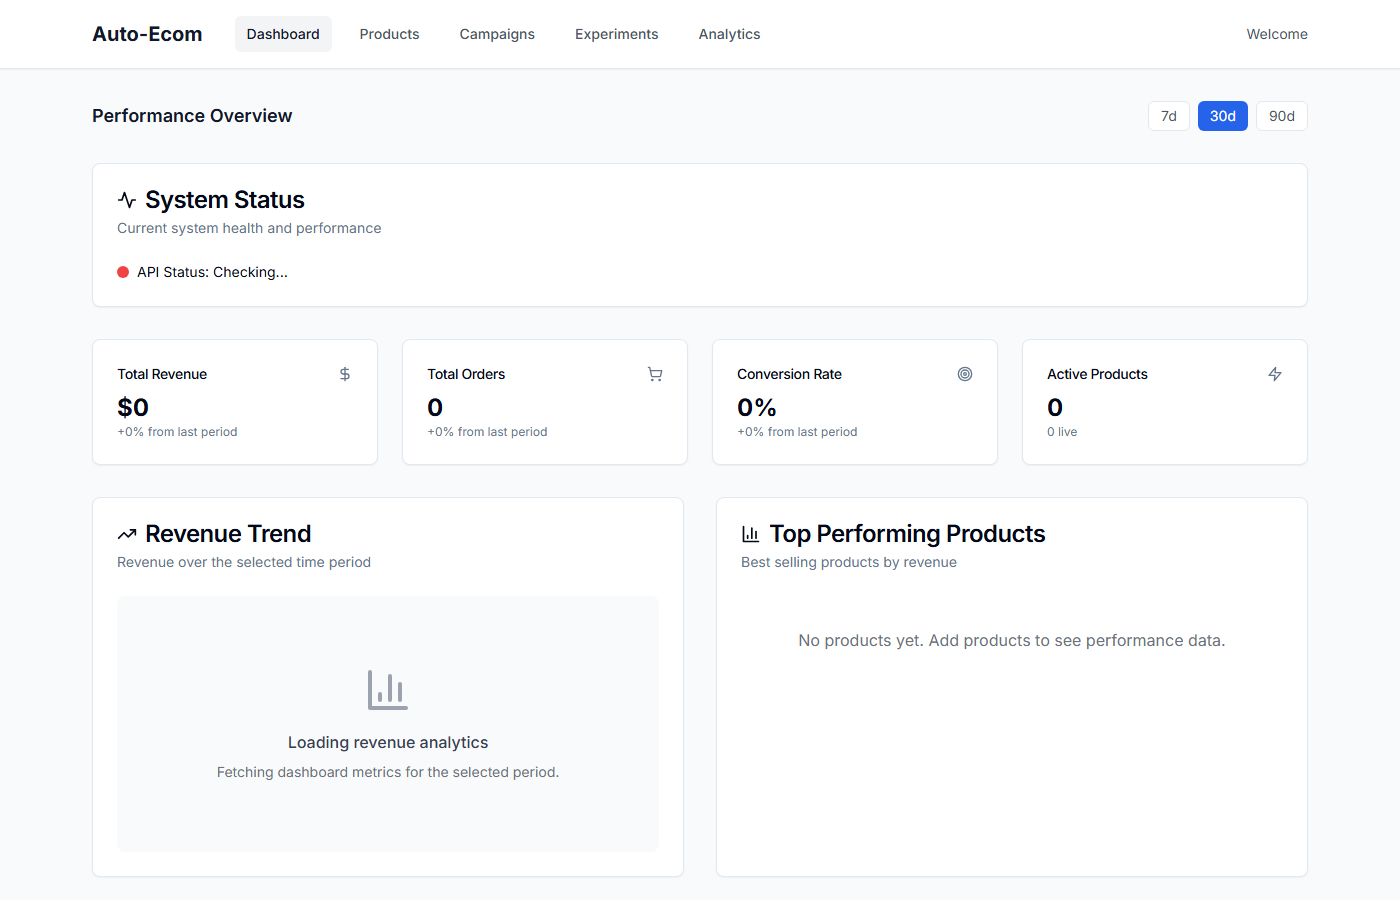Reselect the active 30d period
The height and width of the screenshot is (900, 1400).
click(1222, 115)
